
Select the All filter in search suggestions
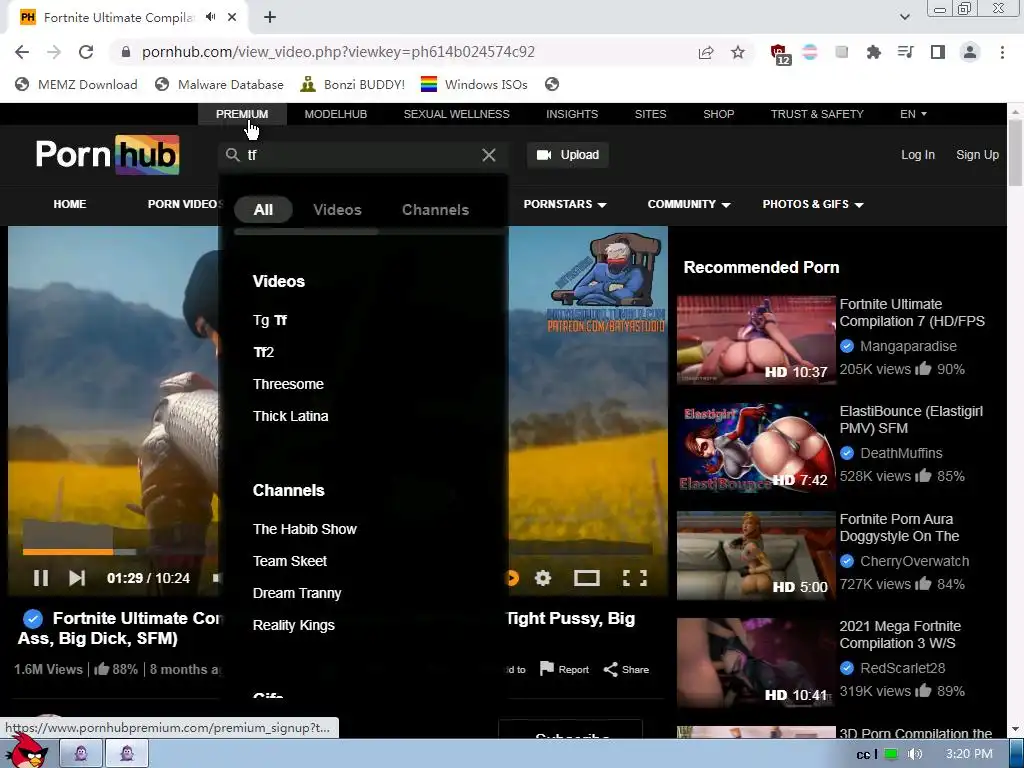click(x=263, y=210)
